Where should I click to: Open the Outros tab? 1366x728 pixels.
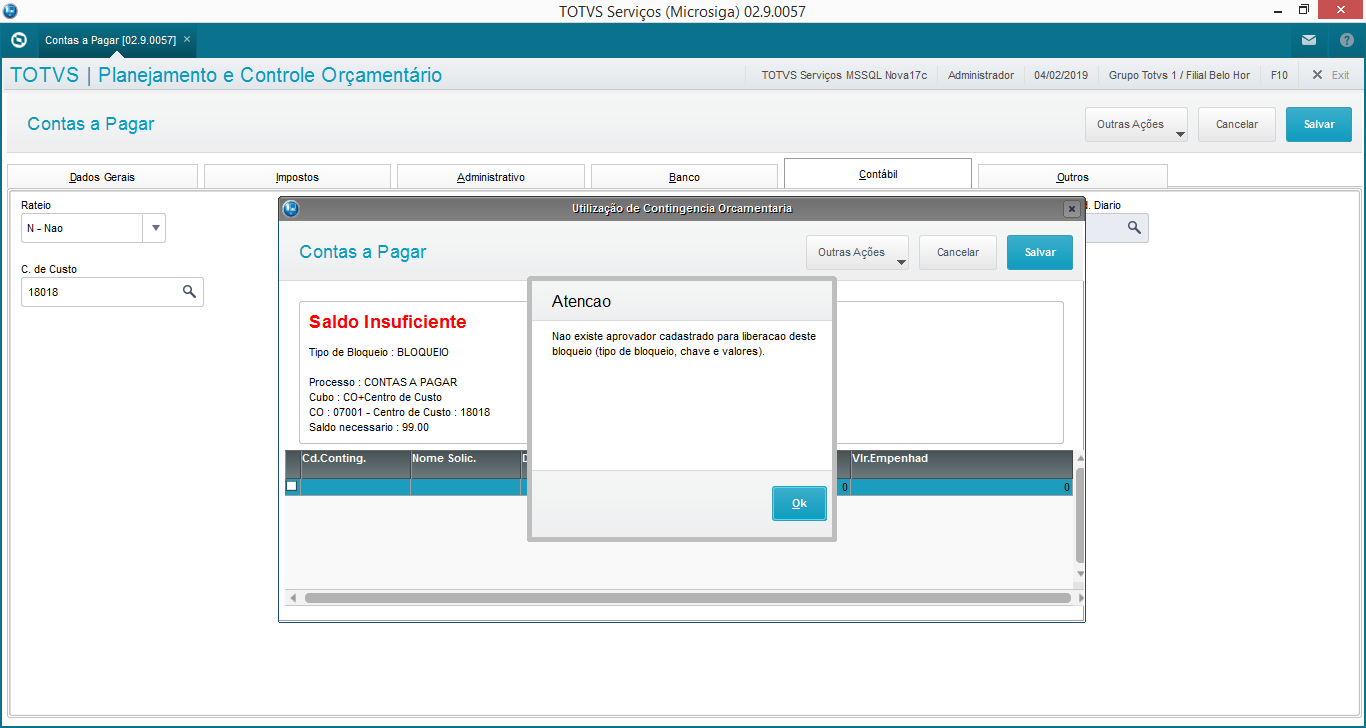click(x=1073, y=177)
